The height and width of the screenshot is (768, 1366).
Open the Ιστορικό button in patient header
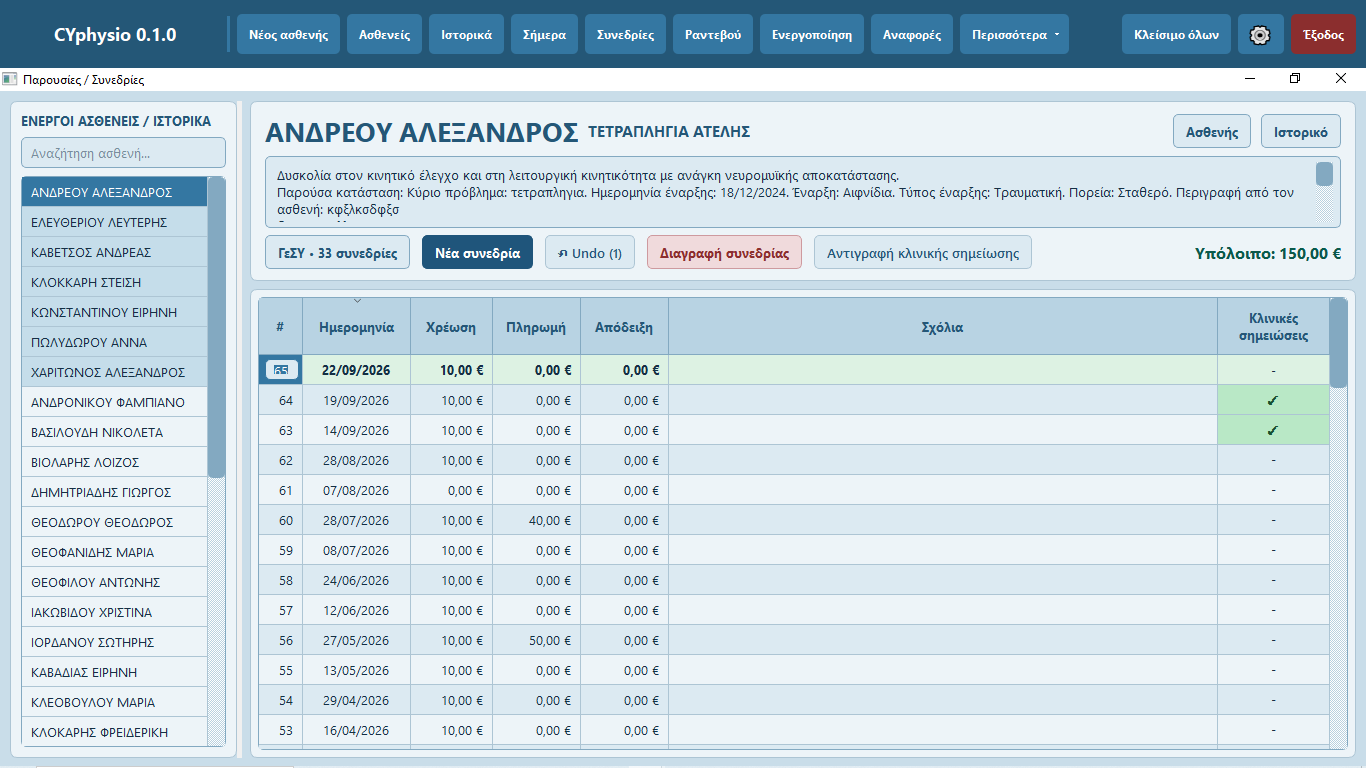[1301, 132]
